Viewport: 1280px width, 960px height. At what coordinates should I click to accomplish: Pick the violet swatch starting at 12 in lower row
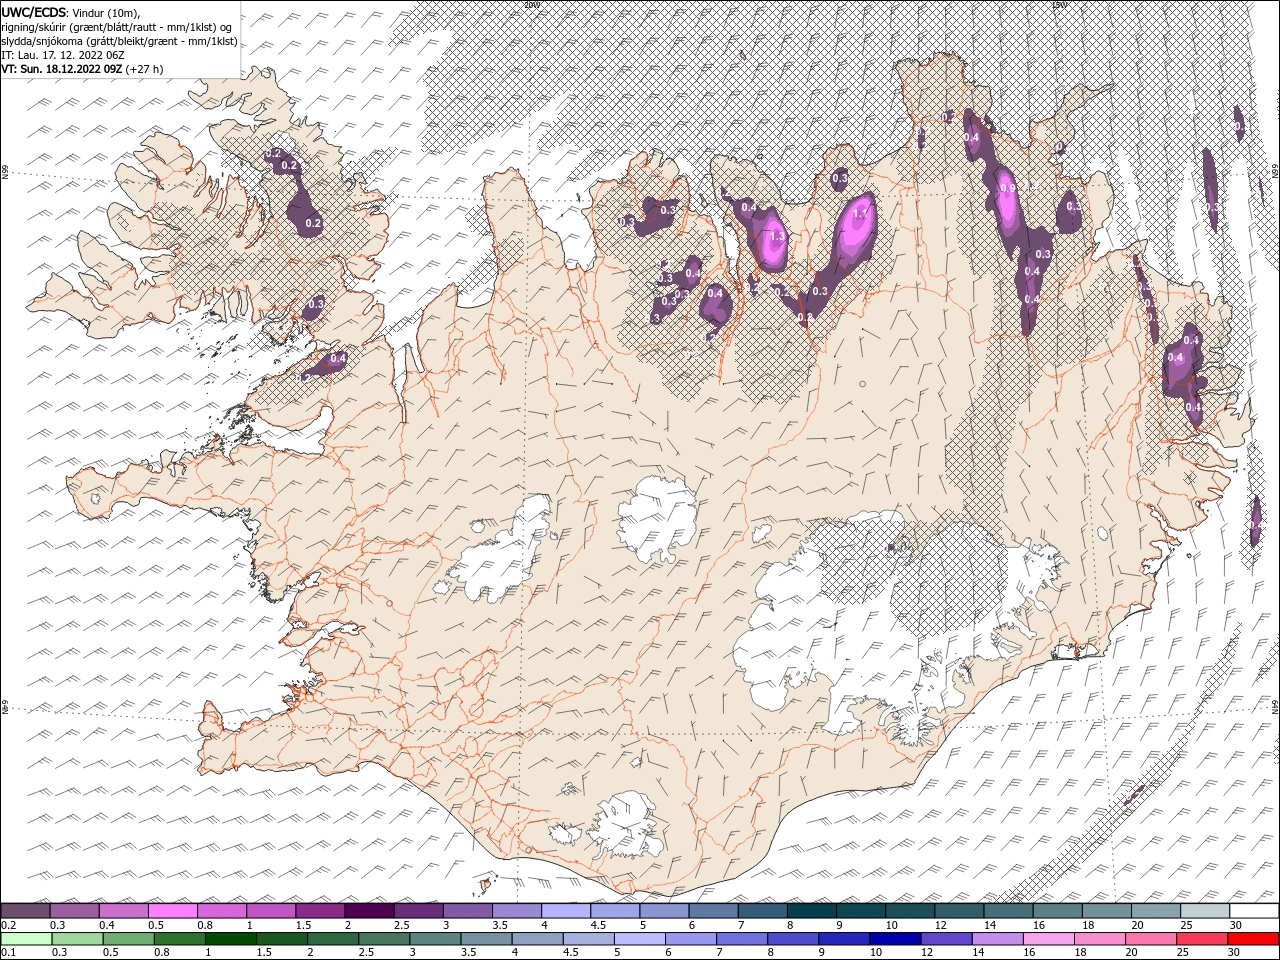tap(945, 939)
